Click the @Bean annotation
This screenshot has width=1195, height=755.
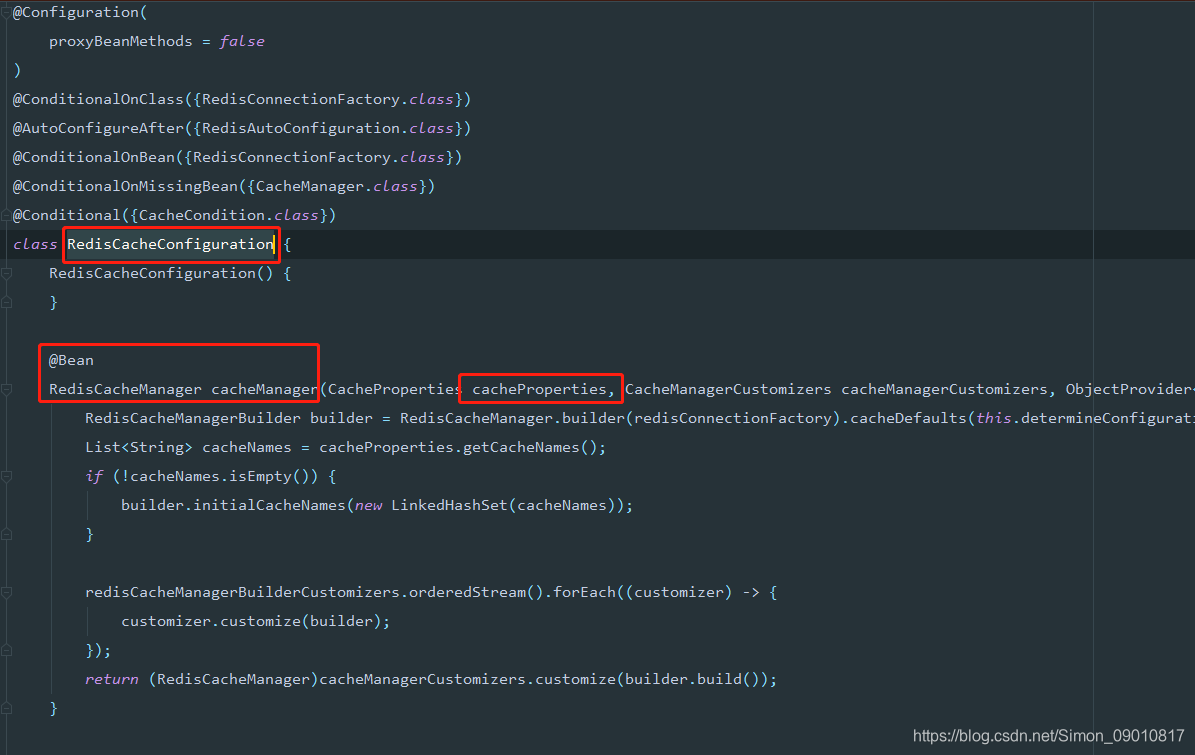pyautogui.click(x=71, y=360)
